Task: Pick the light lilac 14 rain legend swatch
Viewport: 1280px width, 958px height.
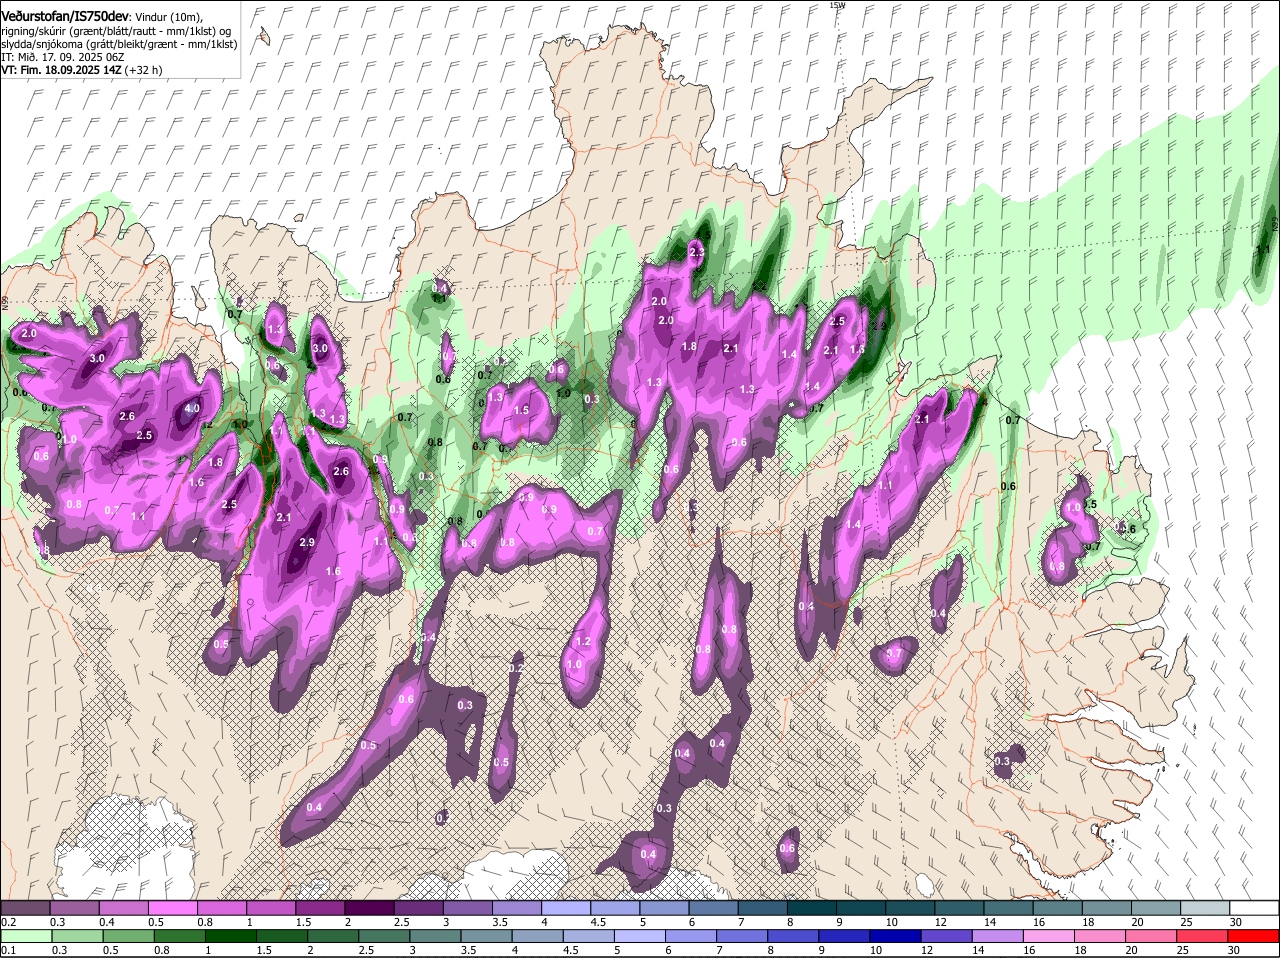Action: pos(998,936)
